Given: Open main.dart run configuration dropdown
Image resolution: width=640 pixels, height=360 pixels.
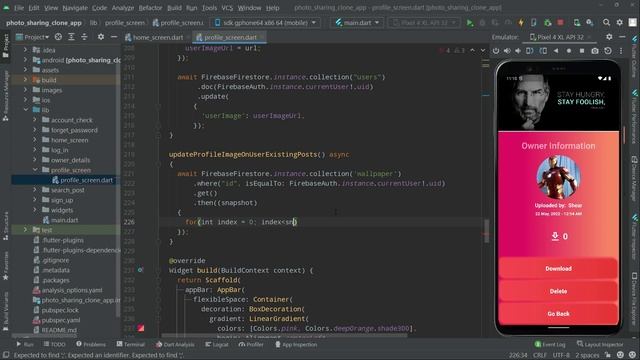Looking at the screenshot, I should [x=357, y=23].
